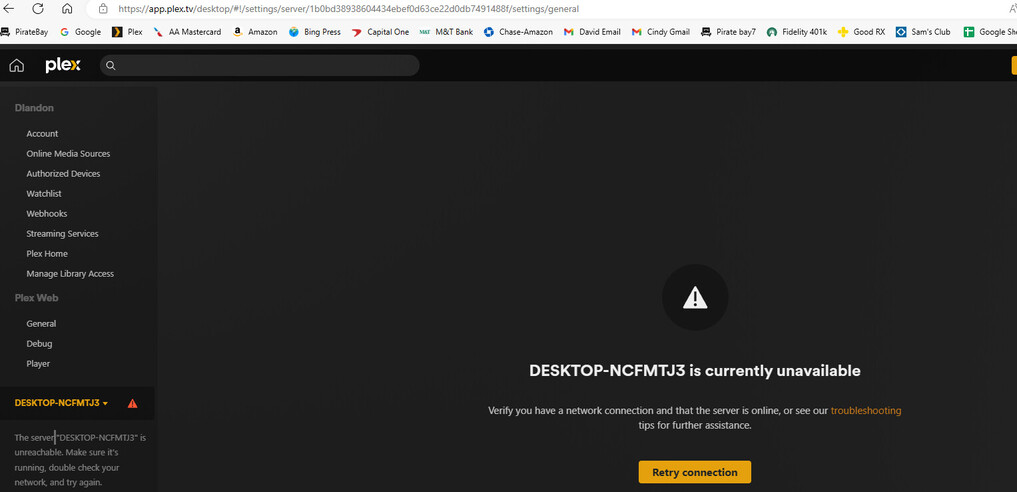This screenshot has height=492, width=1017.
Task: Go back with the browser back arrow
Action: pos(9,9)
